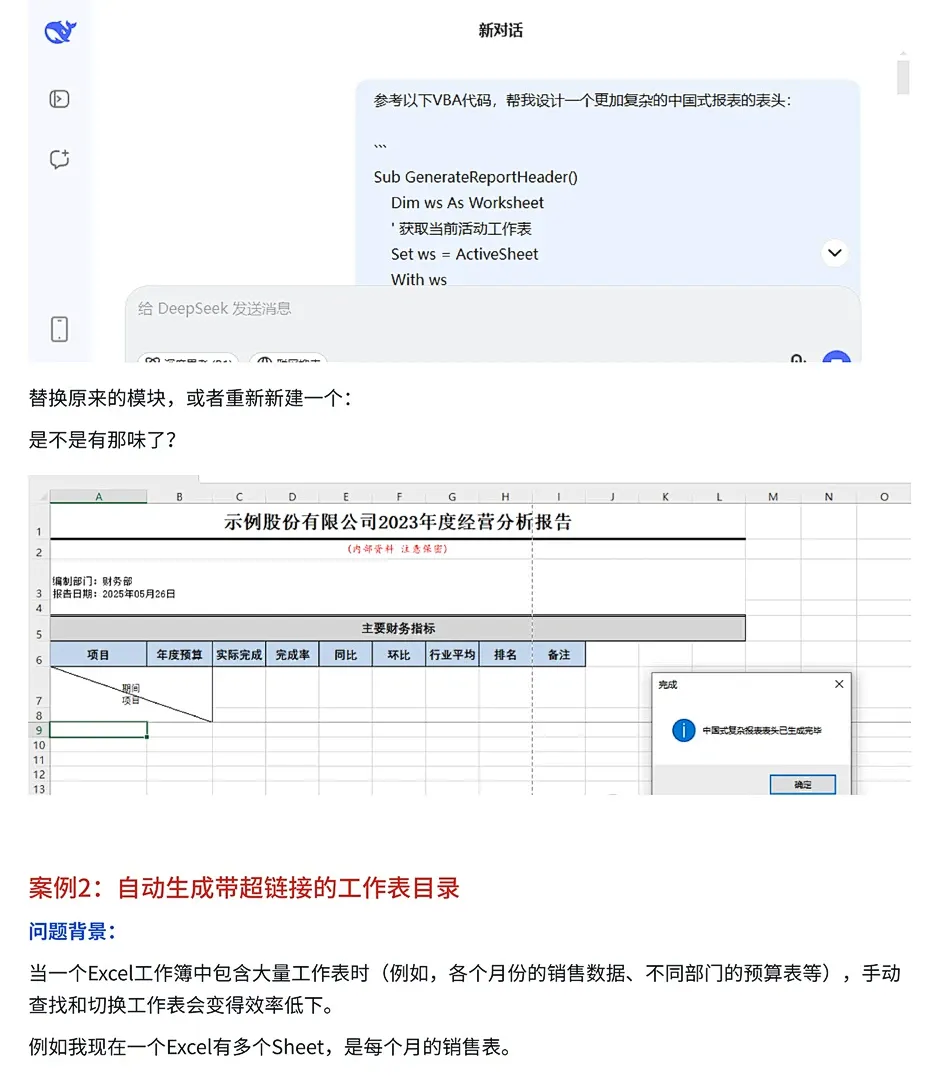Click the Dim ws As Worksheet line
Image resolution: width=945 pixels, height=1091 pixels.
[x=467, y=202]
